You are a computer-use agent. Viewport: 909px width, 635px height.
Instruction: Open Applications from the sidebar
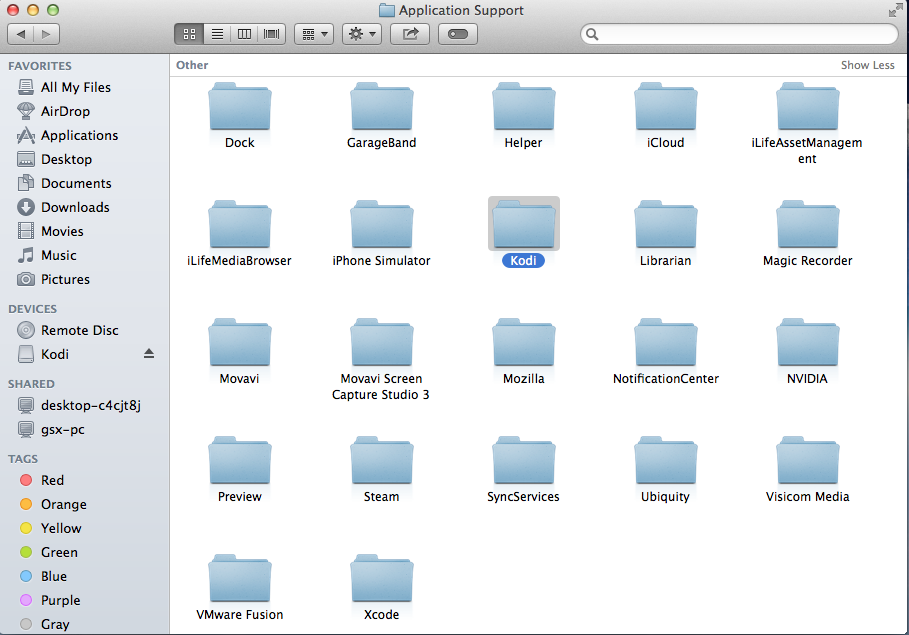[x=76, y=135]
